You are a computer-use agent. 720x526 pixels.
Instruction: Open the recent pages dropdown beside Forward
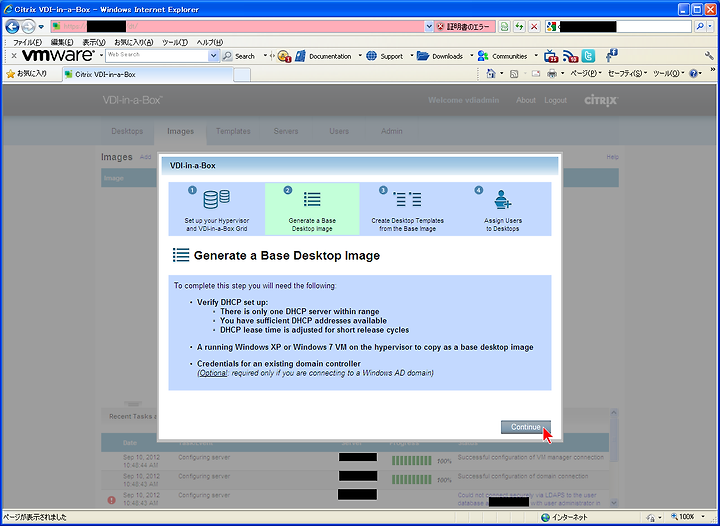coord(41,27)
